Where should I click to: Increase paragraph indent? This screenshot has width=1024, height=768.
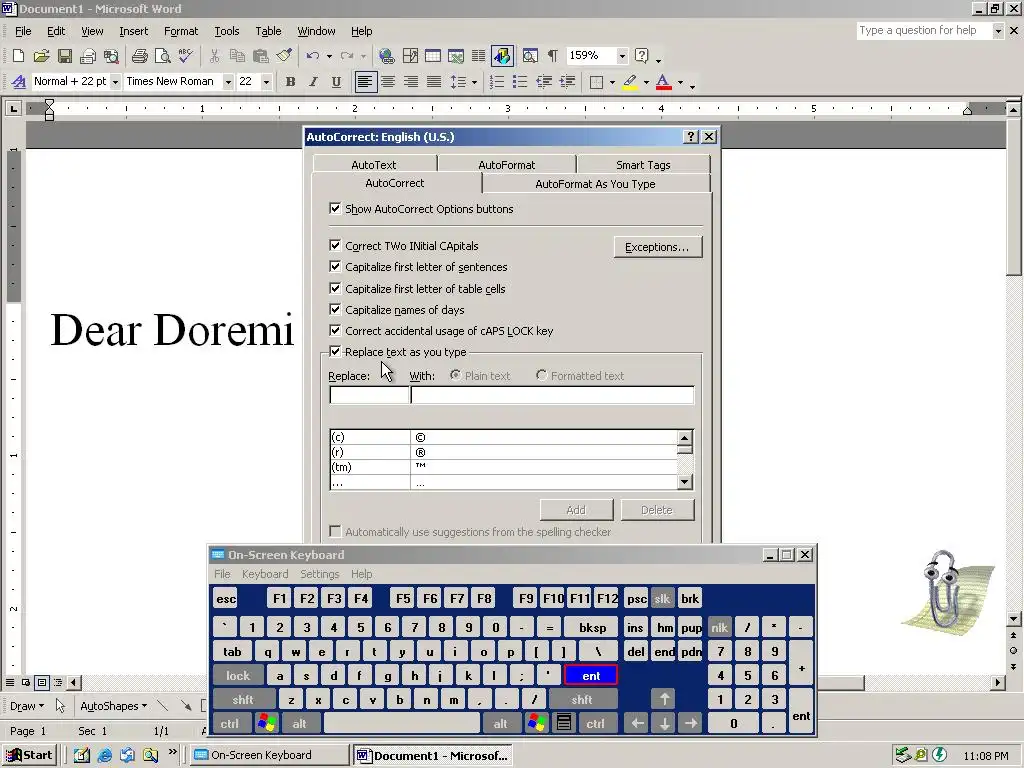[567, 82]
